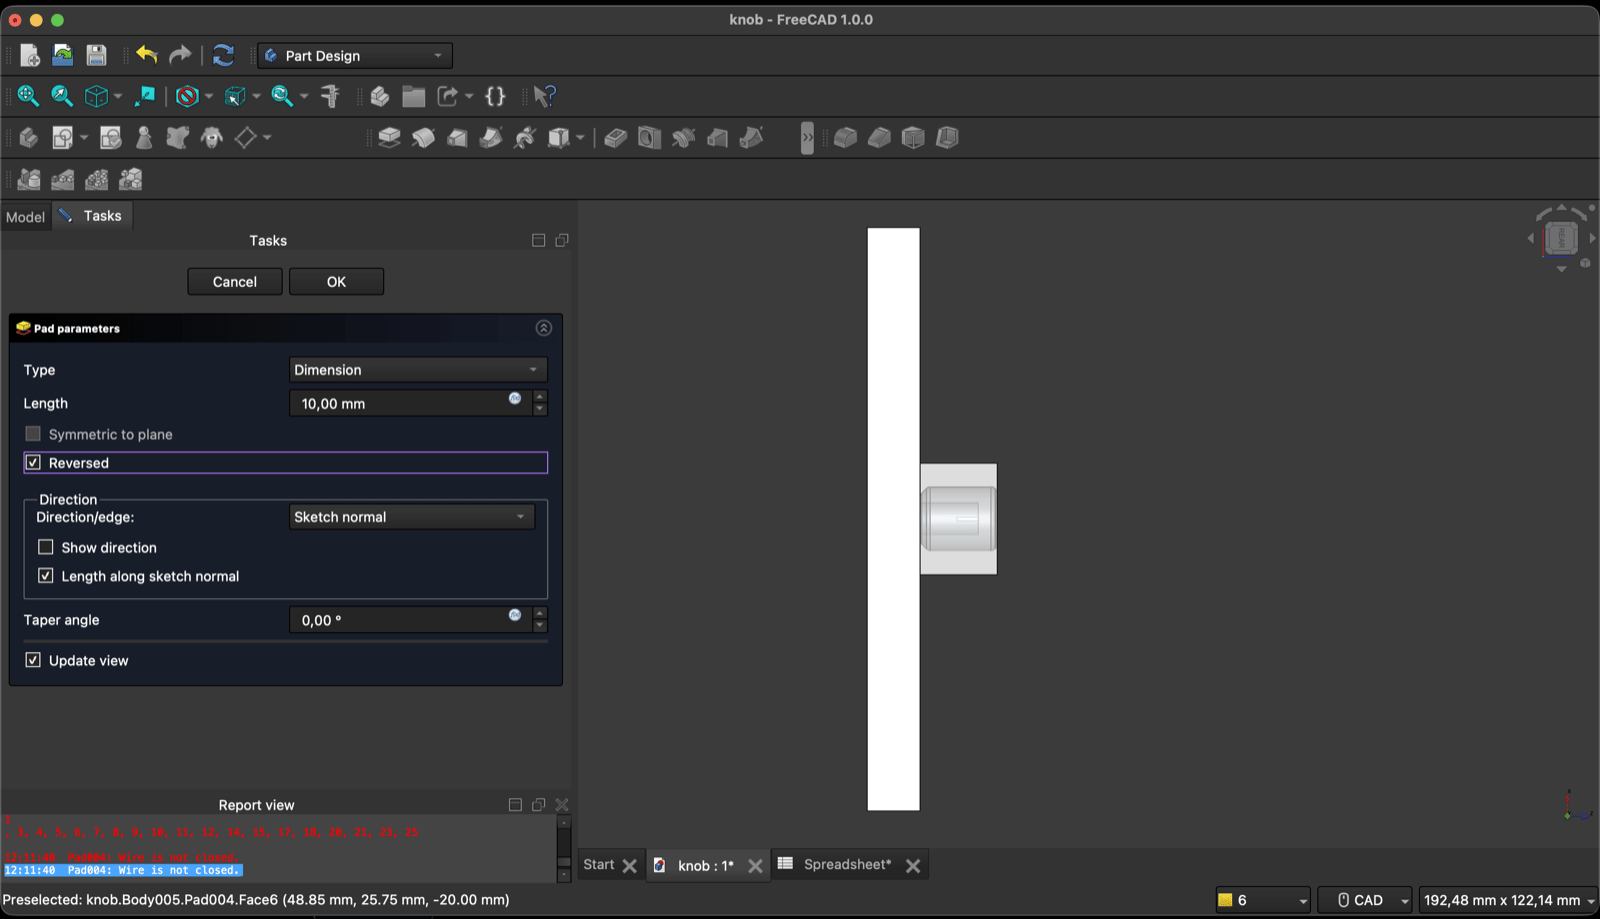Click the Report view vertical scrollbar
The image size is (1600, 919).
click(564, 849)
